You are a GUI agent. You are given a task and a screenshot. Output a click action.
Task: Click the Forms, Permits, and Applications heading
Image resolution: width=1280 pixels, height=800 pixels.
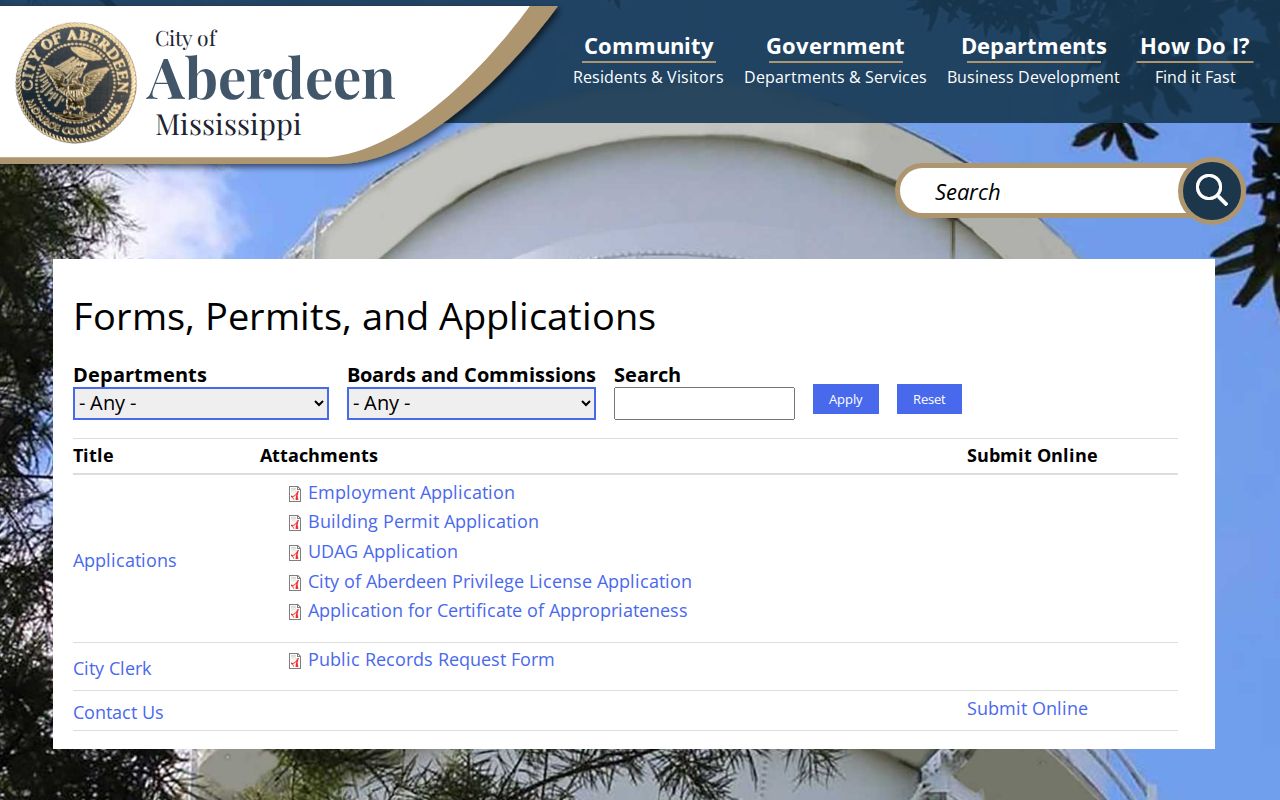pos(365,317)
